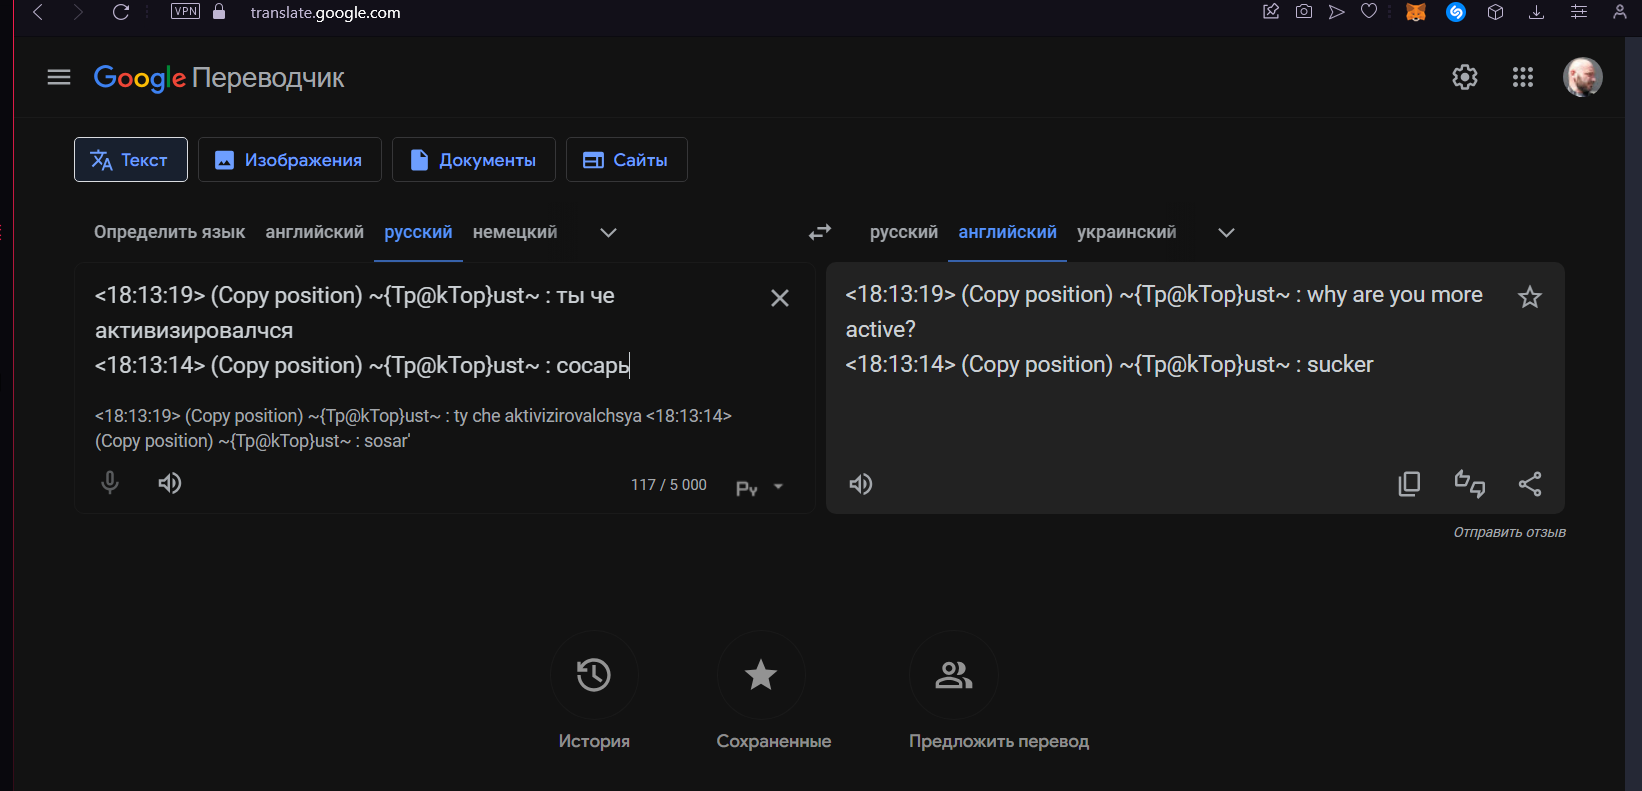1642x791 pixels.
Task: Open Saved translations
Action: 761,675
